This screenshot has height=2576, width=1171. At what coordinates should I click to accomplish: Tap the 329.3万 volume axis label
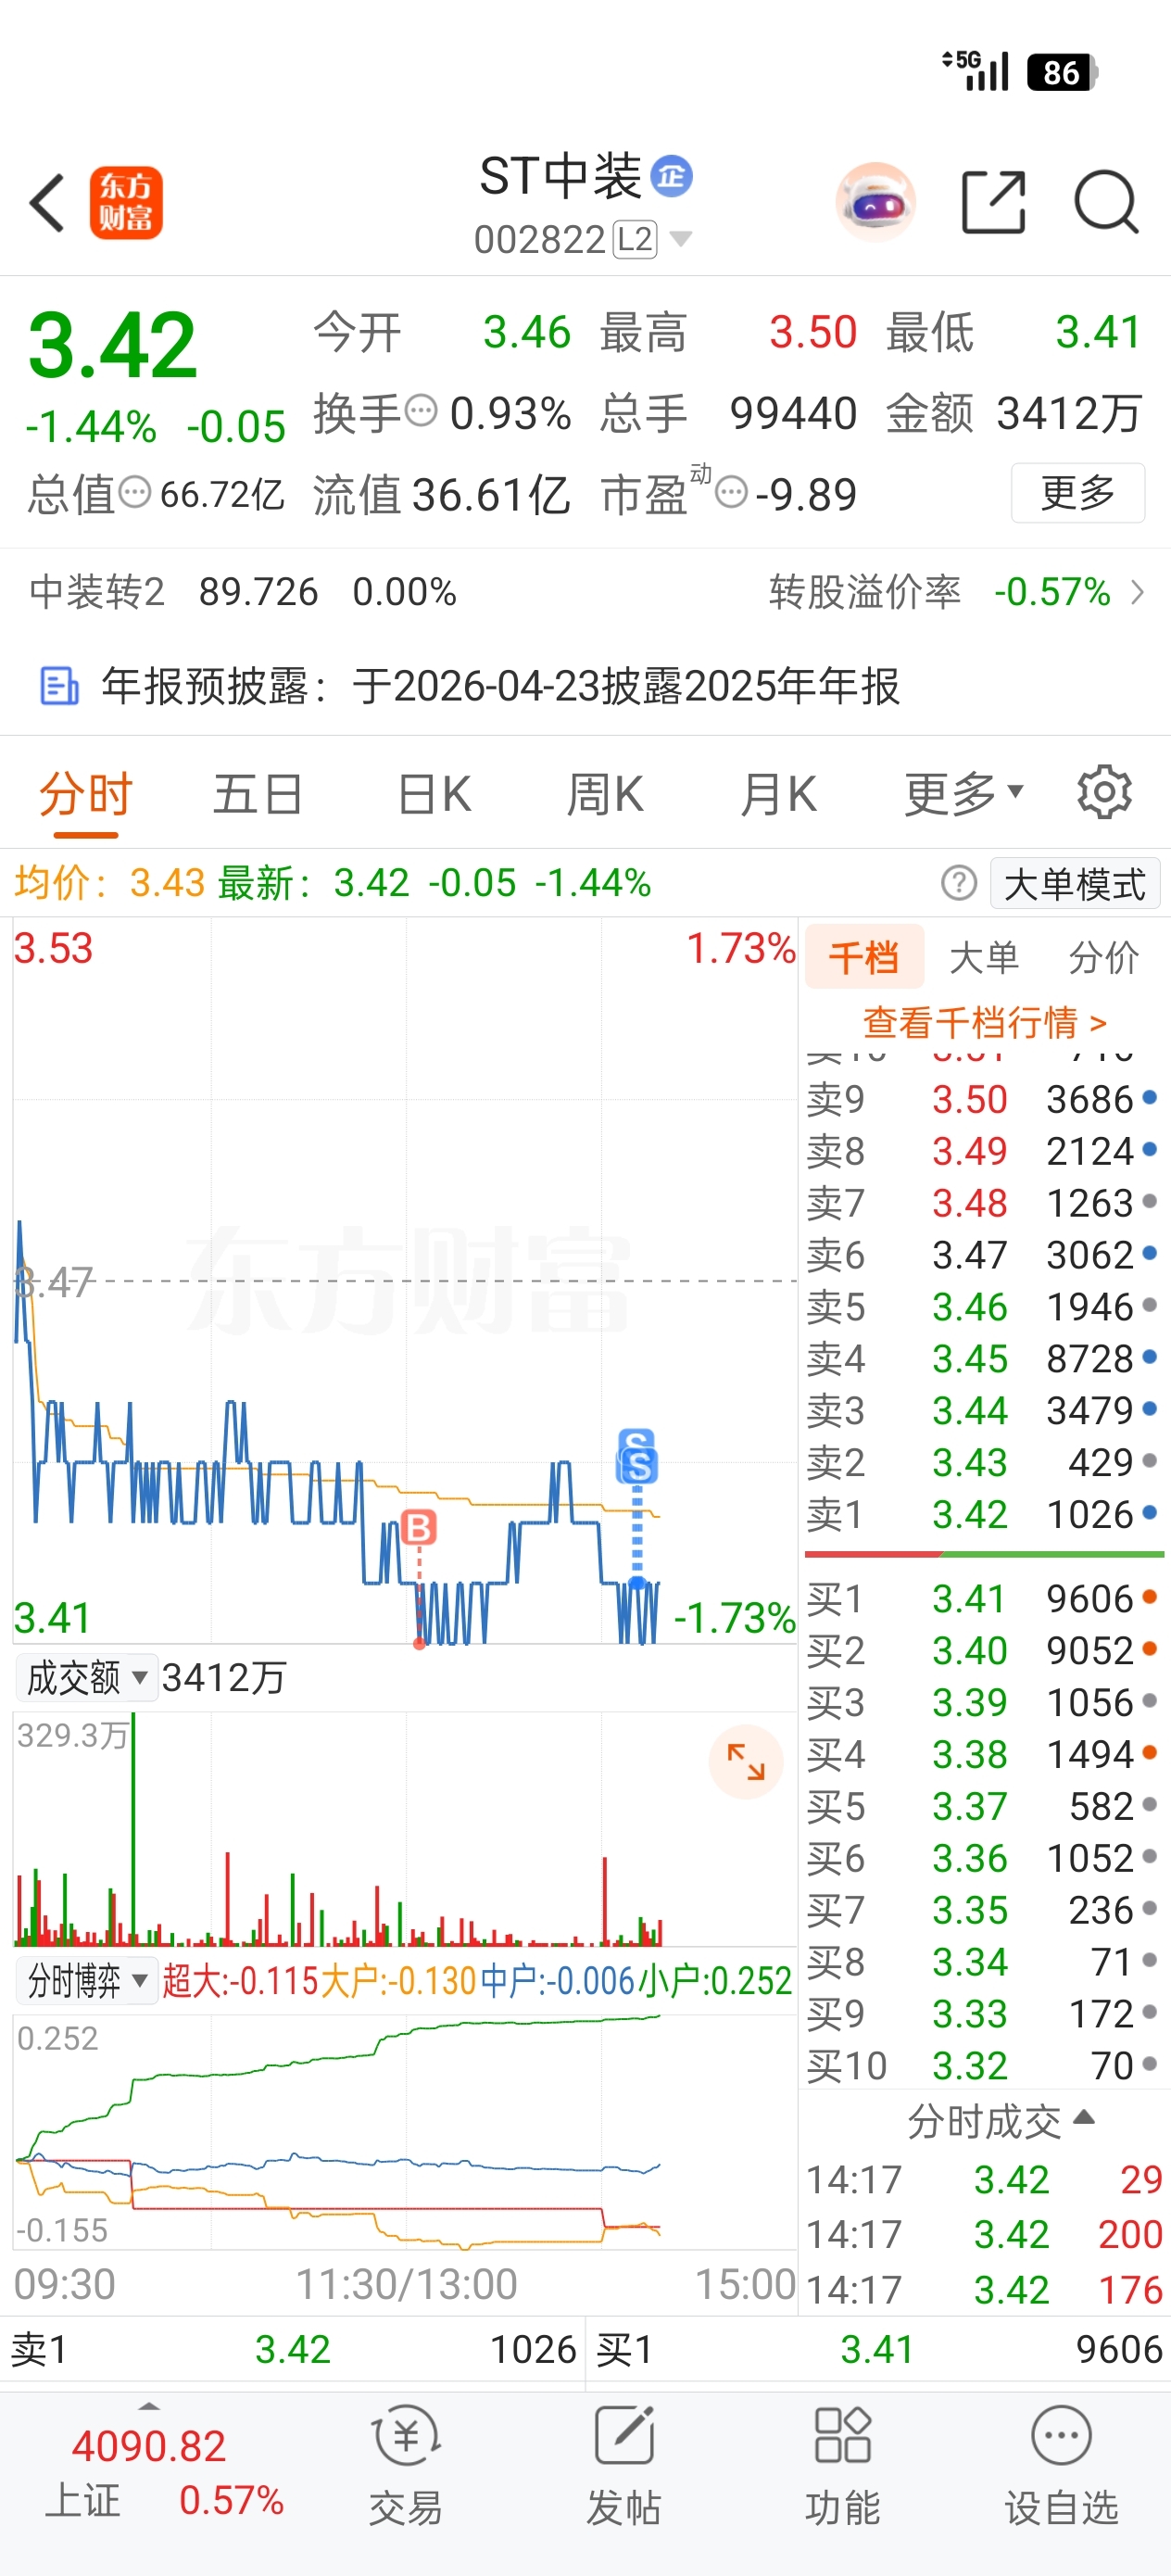[72, 1735]
